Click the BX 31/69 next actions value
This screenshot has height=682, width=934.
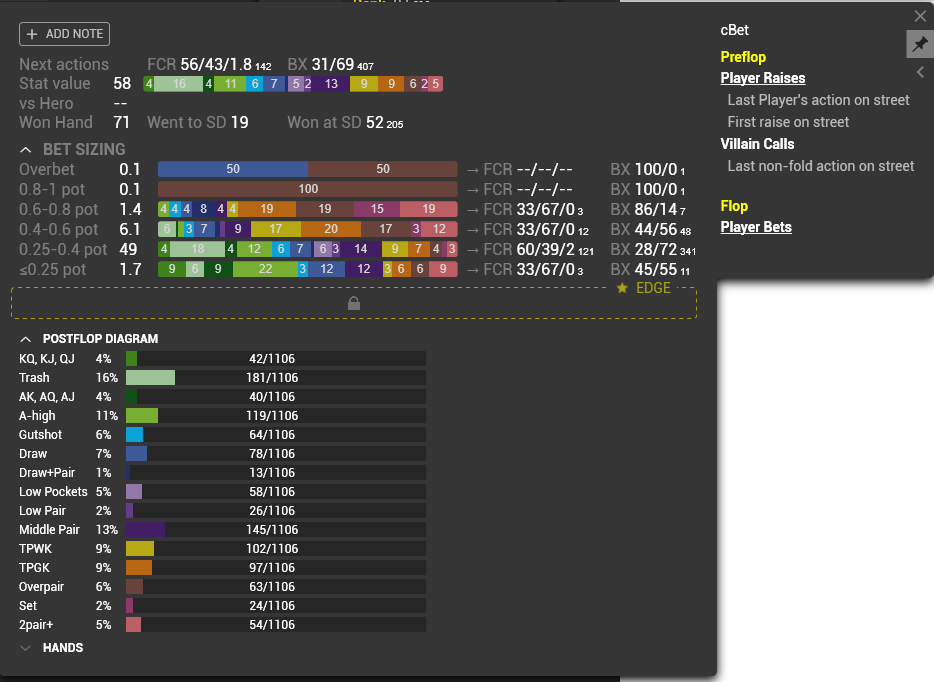tap(331, 64)
